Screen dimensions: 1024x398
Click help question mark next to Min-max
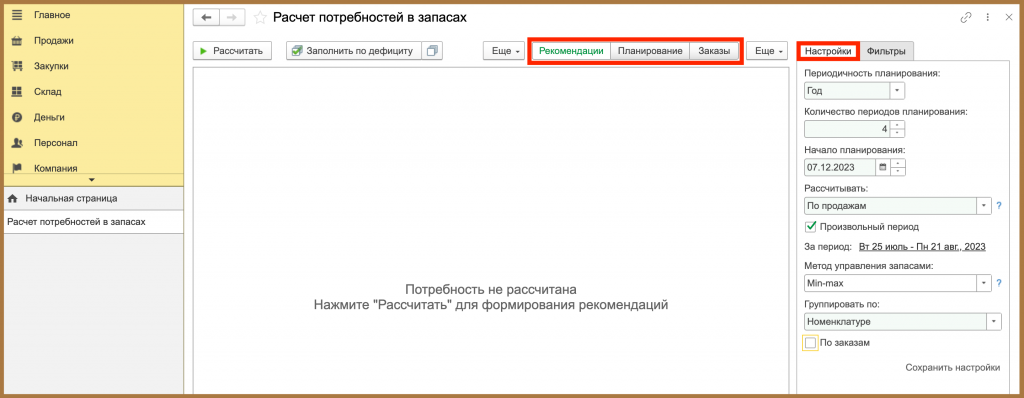click(x=999, y=283)
